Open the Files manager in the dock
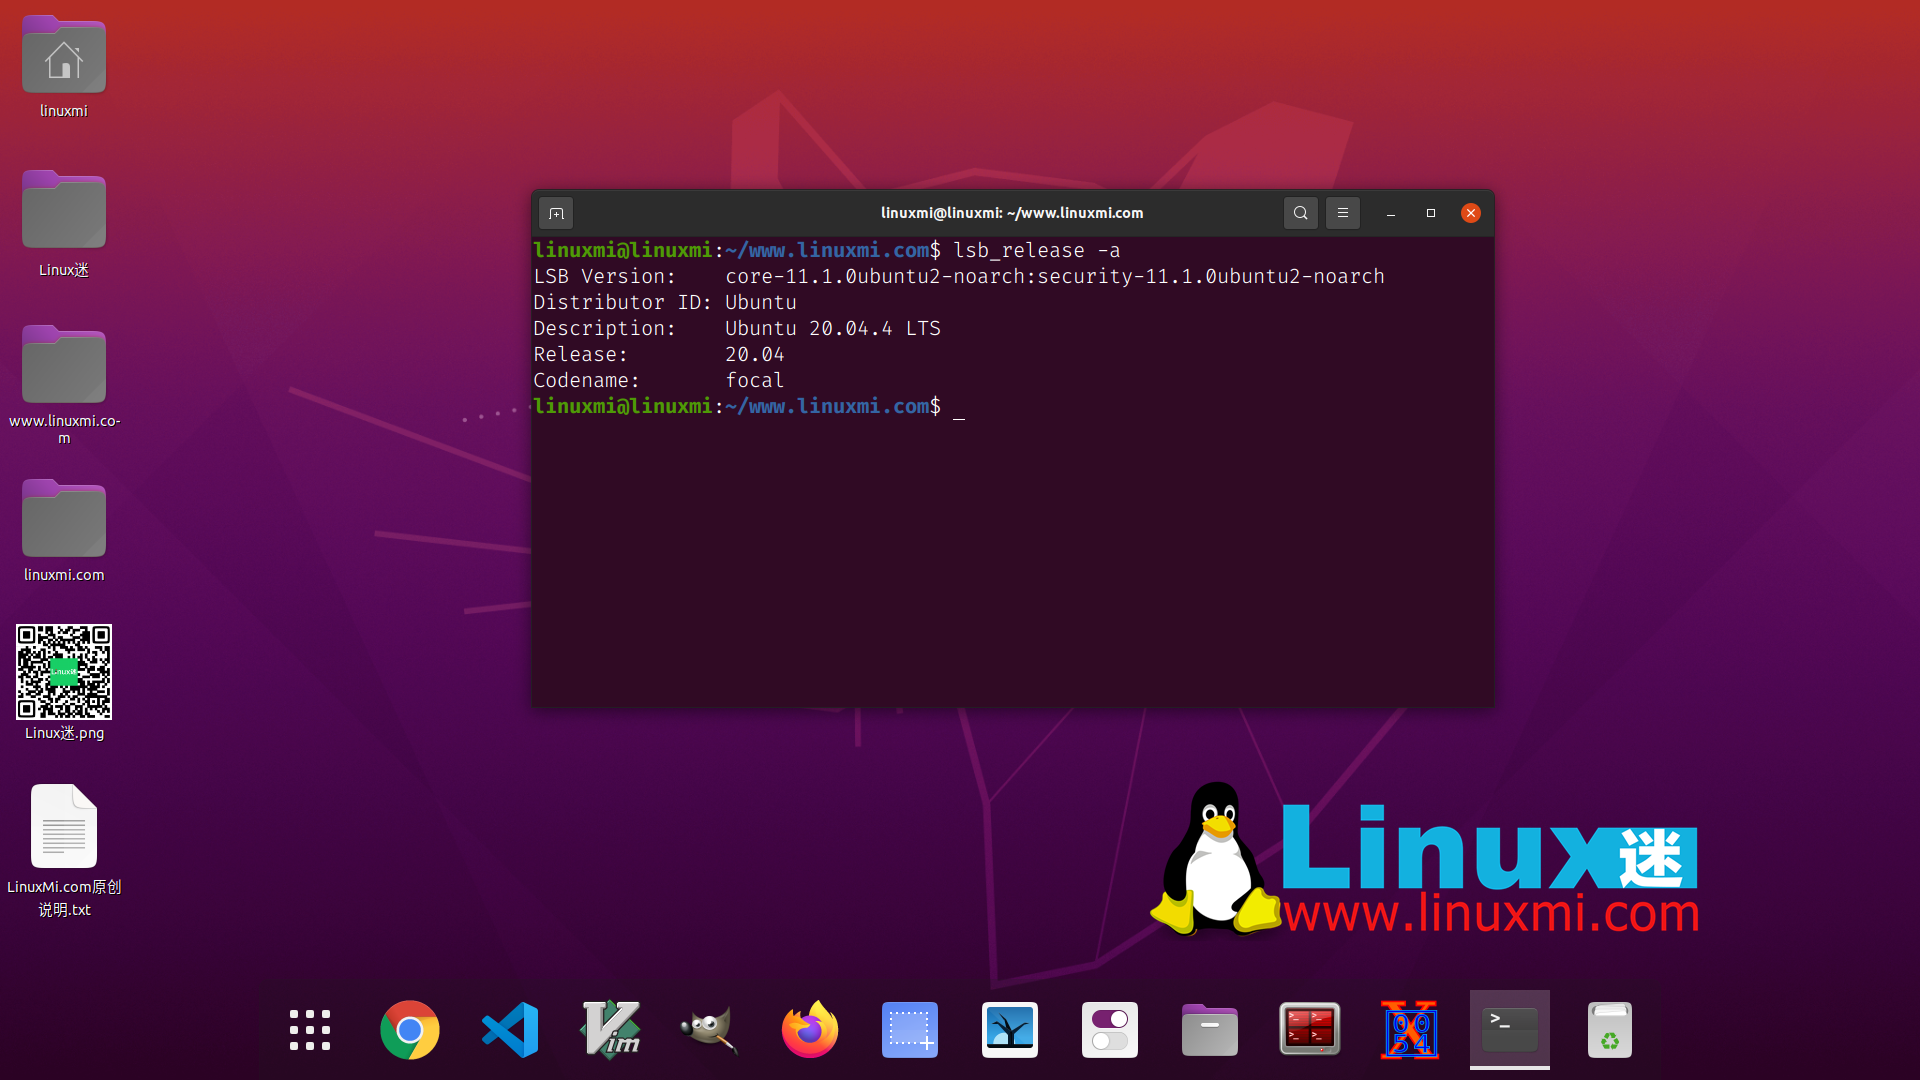 [x=1210, y=1030]
